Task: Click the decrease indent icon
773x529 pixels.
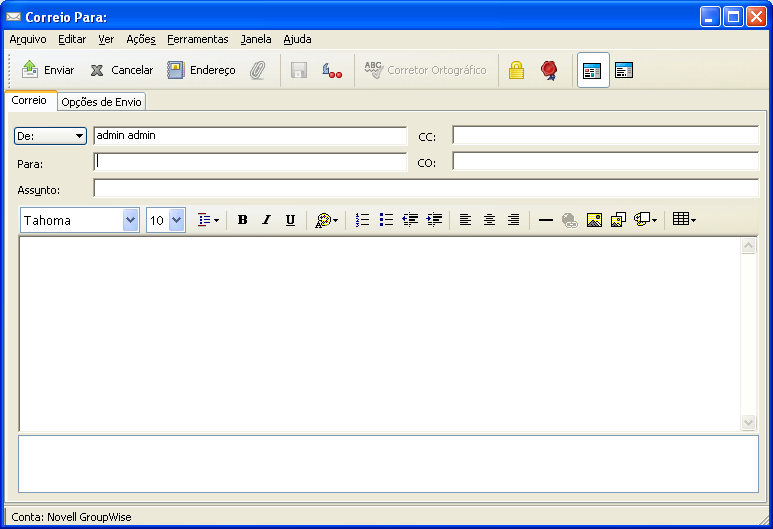Action: (x=410, y=220)
